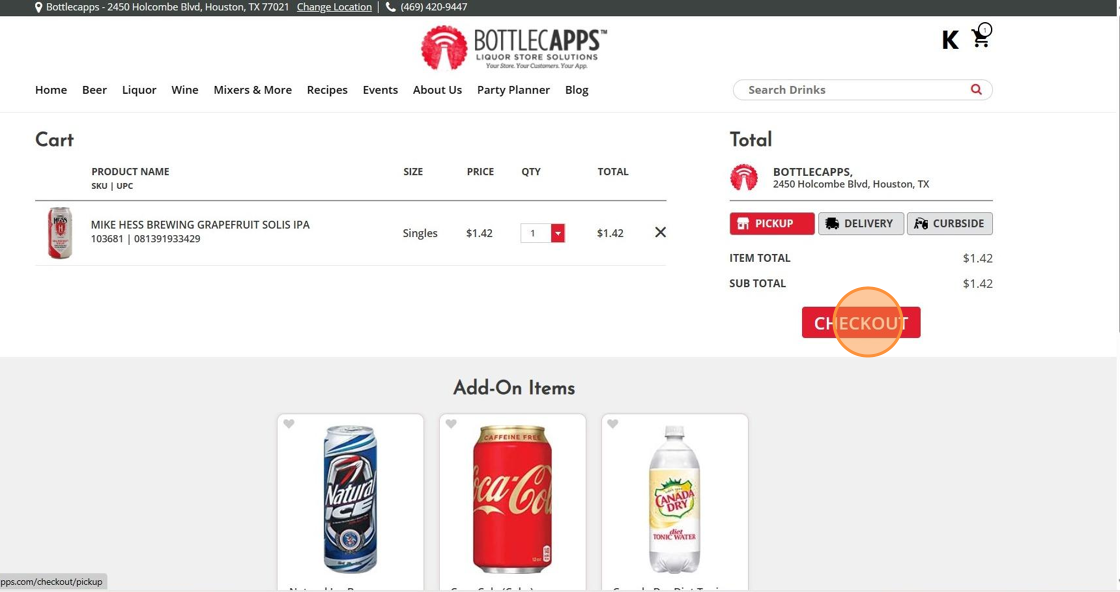
Task: Select the Delivery option
Action: point(861,224)
